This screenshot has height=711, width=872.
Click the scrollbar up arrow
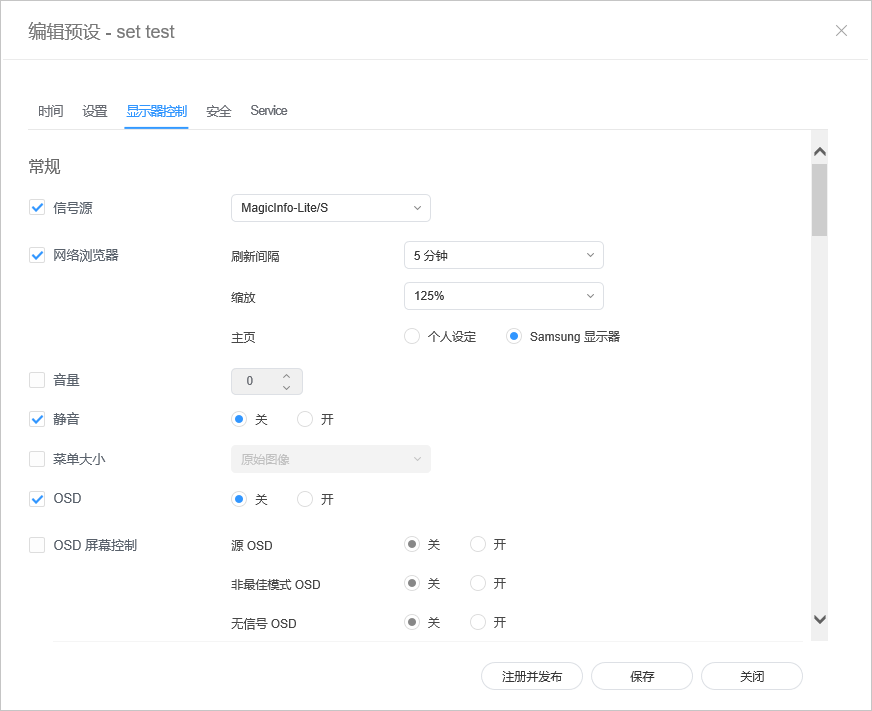click(x=820, y=152)
